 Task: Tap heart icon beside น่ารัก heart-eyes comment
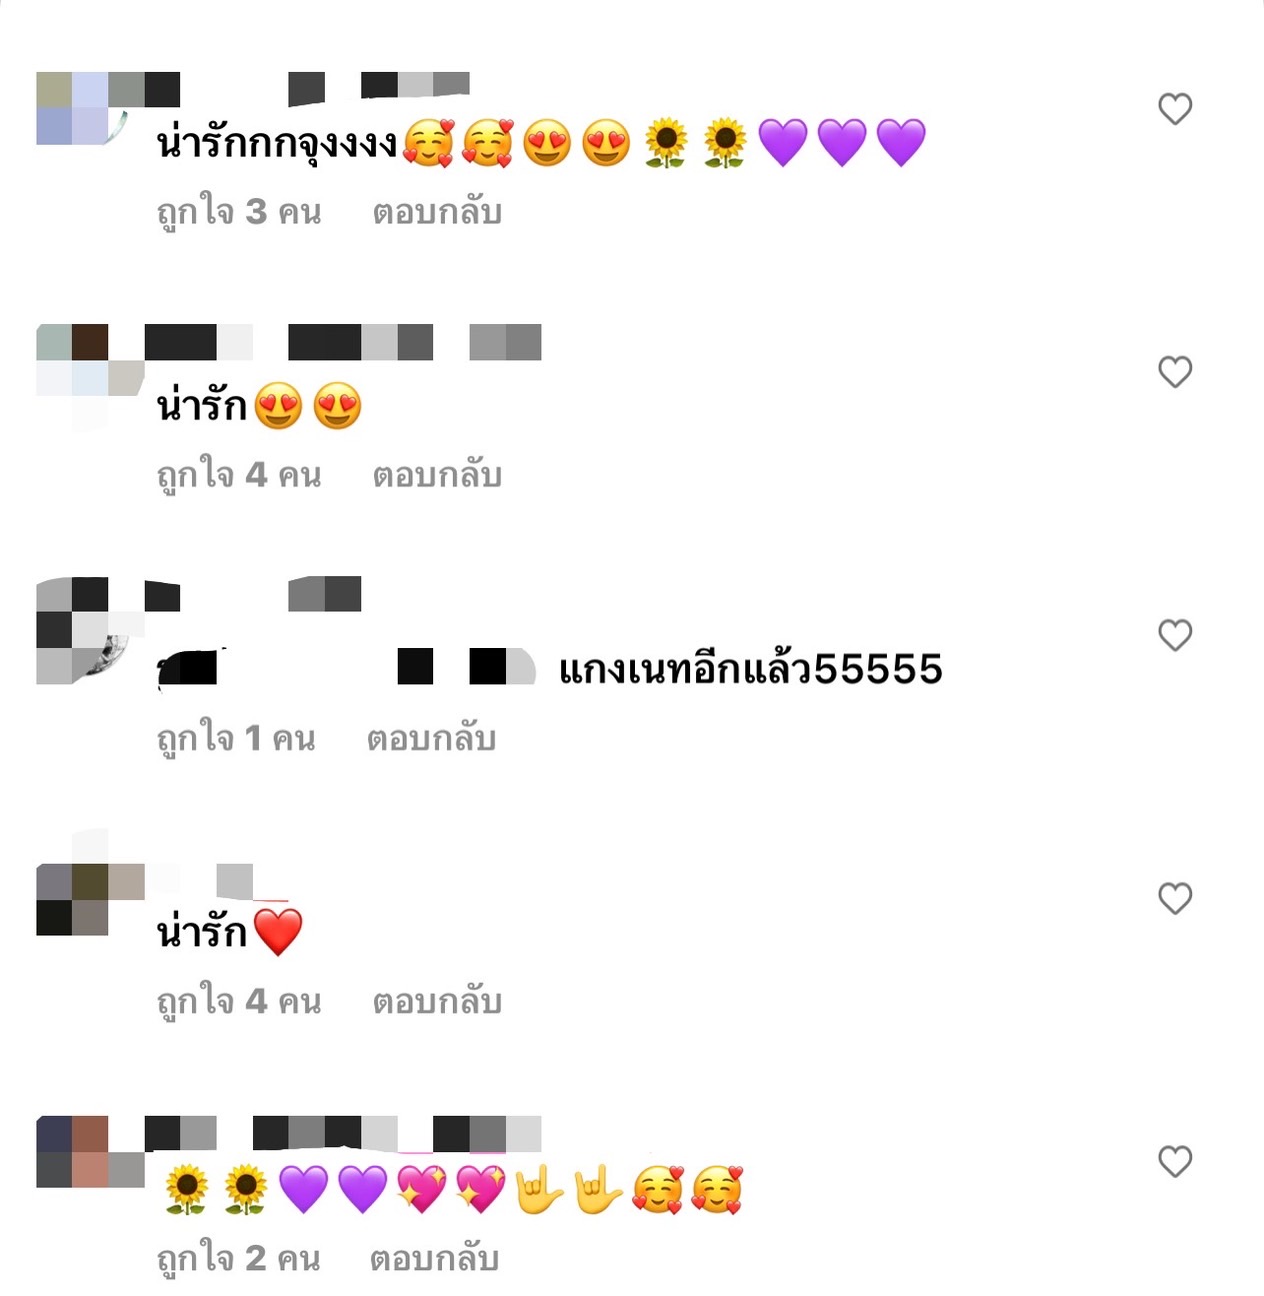point(1175,371)
